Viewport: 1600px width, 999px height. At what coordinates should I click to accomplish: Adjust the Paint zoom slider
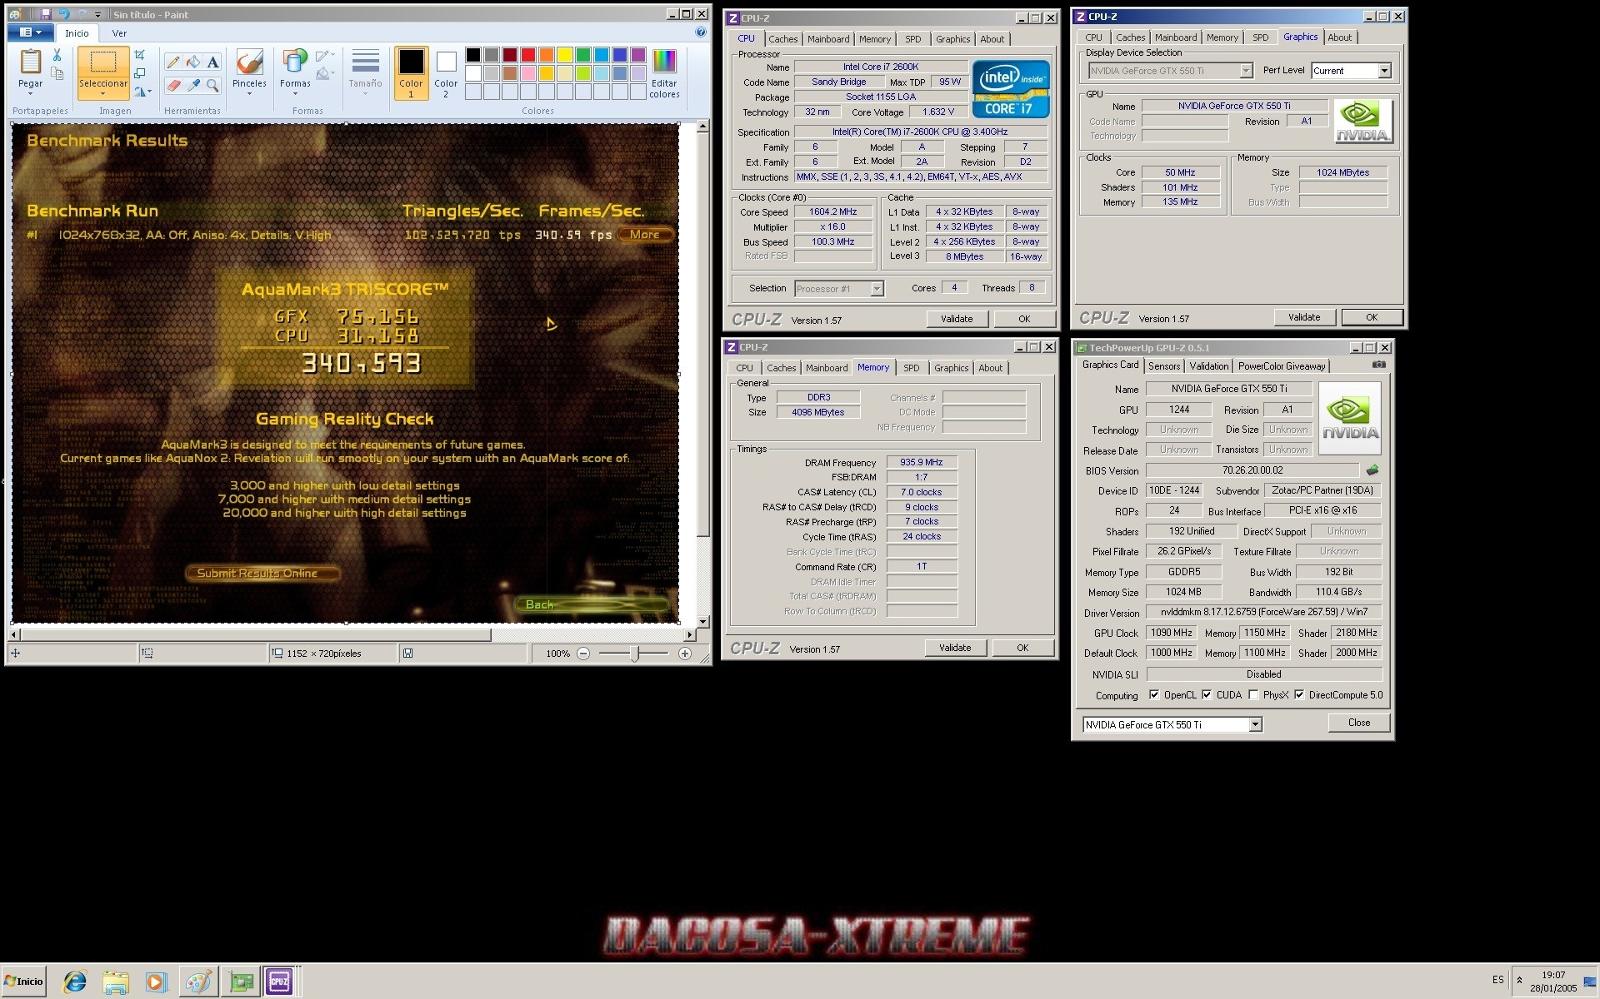tap(634, 653)
